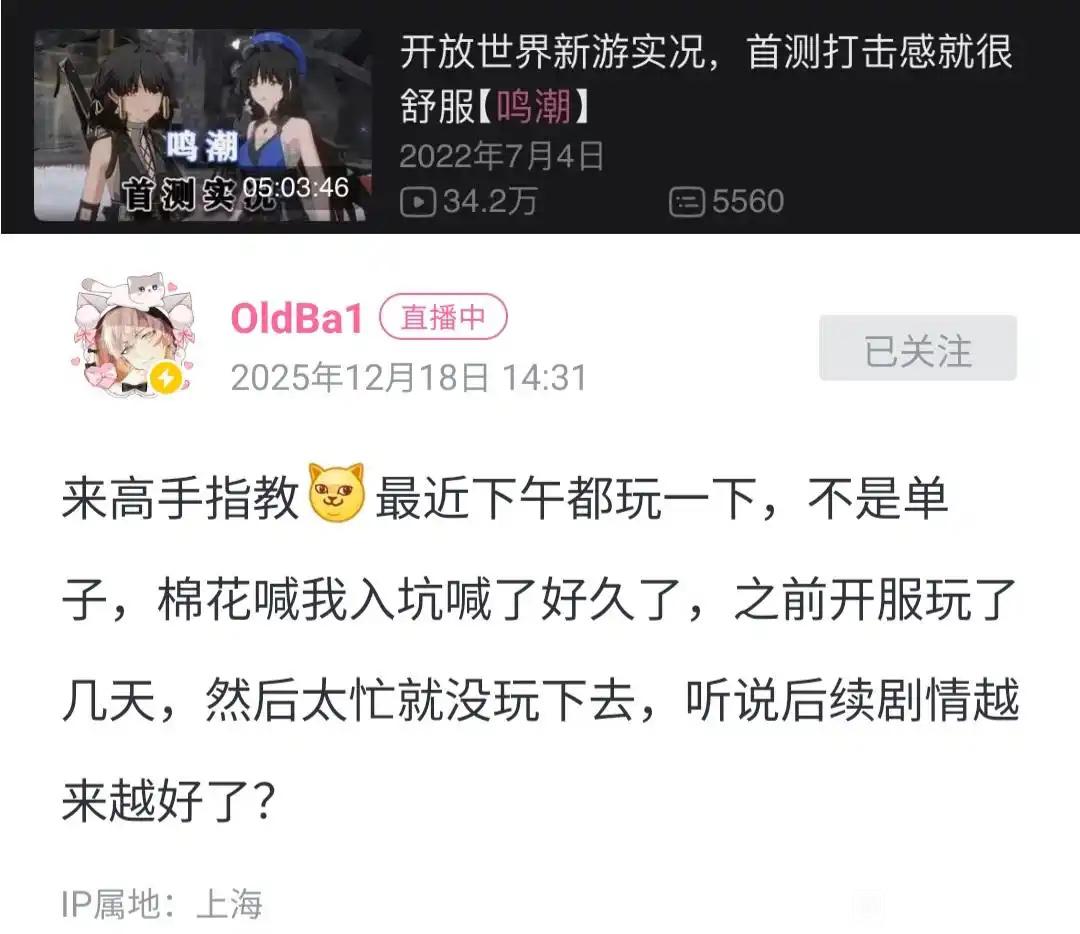This screenshot has height=934, width=1080.
Task: Click post text starting 来高手指教
Action: [540, 649]
